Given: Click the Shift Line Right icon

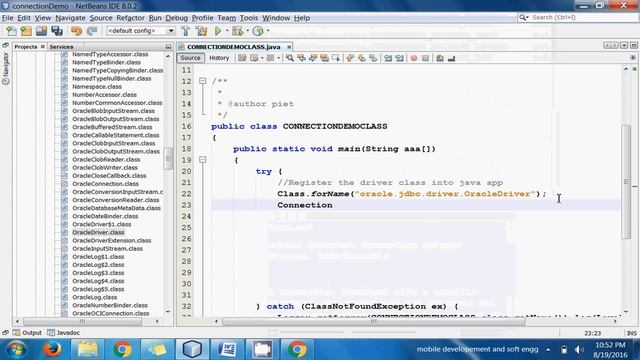Looking at the screenshot, I should [x=400, y=58].
